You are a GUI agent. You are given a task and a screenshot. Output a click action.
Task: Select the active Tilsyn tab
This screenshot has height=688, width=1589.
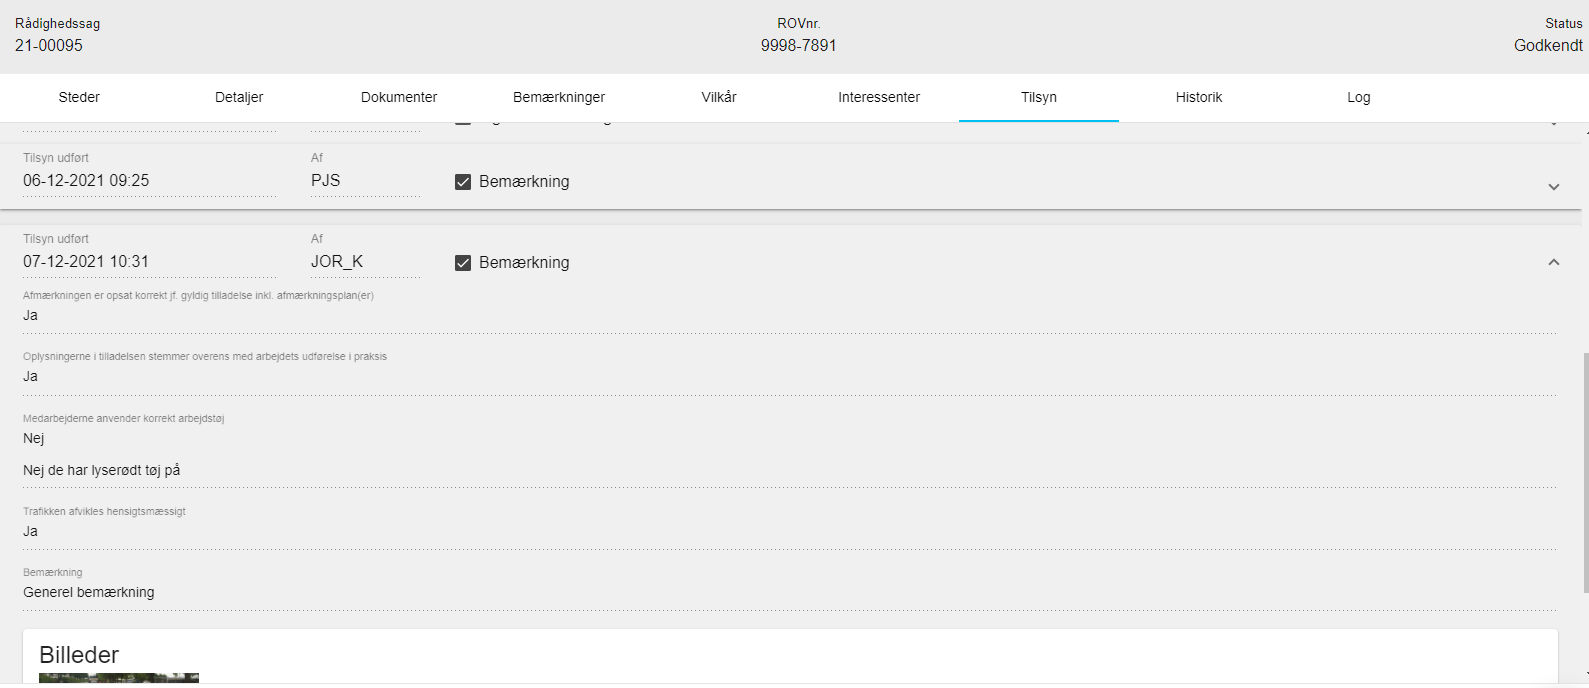[x=1039, y=97]
